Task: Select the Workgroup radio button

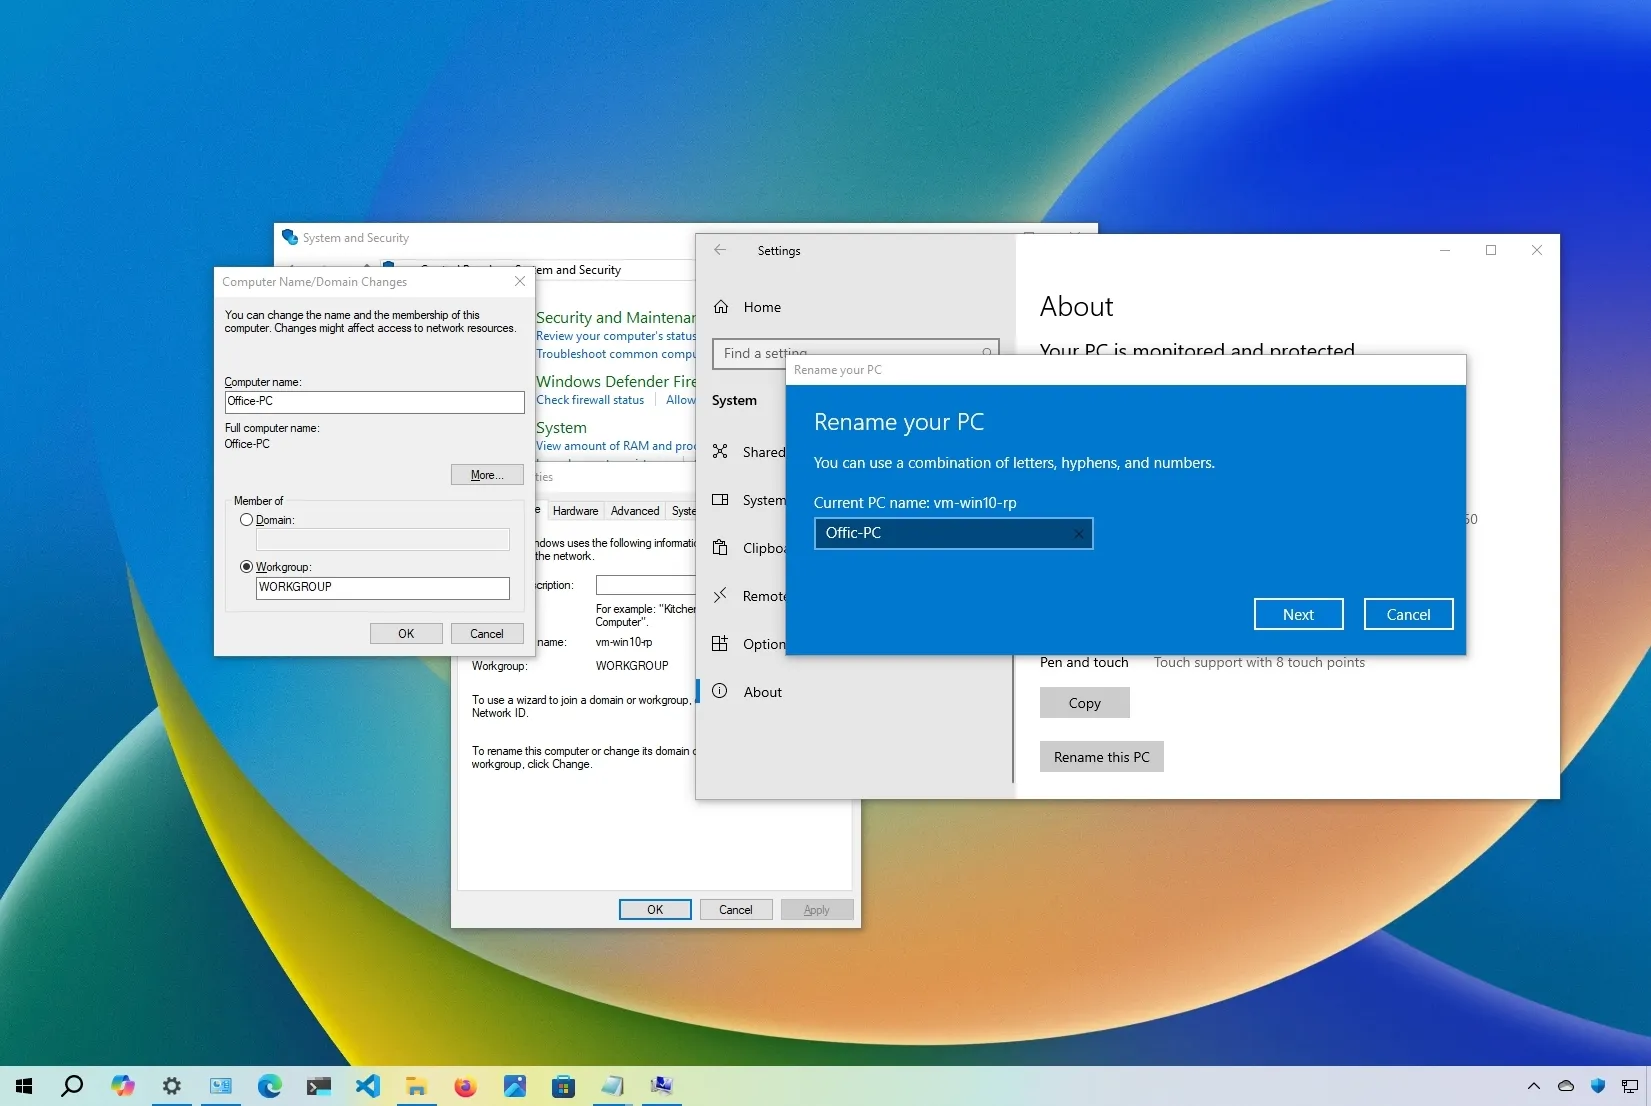Action: (246, 566)
